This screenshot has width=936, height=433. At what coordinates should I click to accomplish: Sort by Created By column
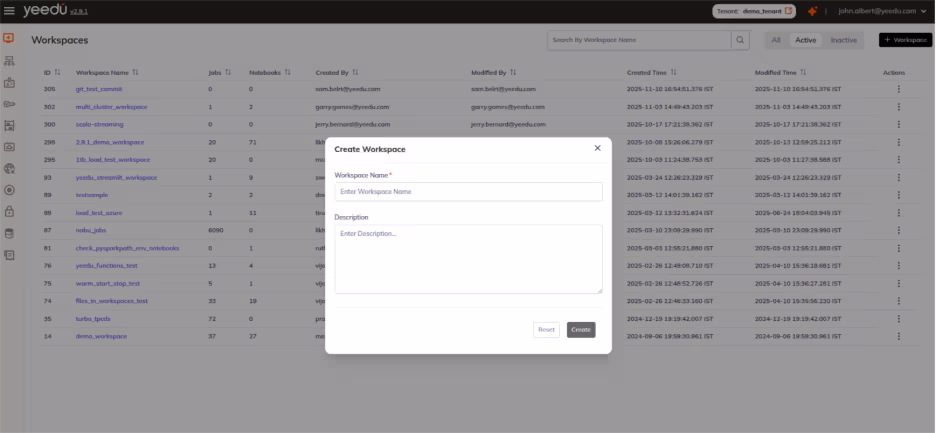point(355,72)
